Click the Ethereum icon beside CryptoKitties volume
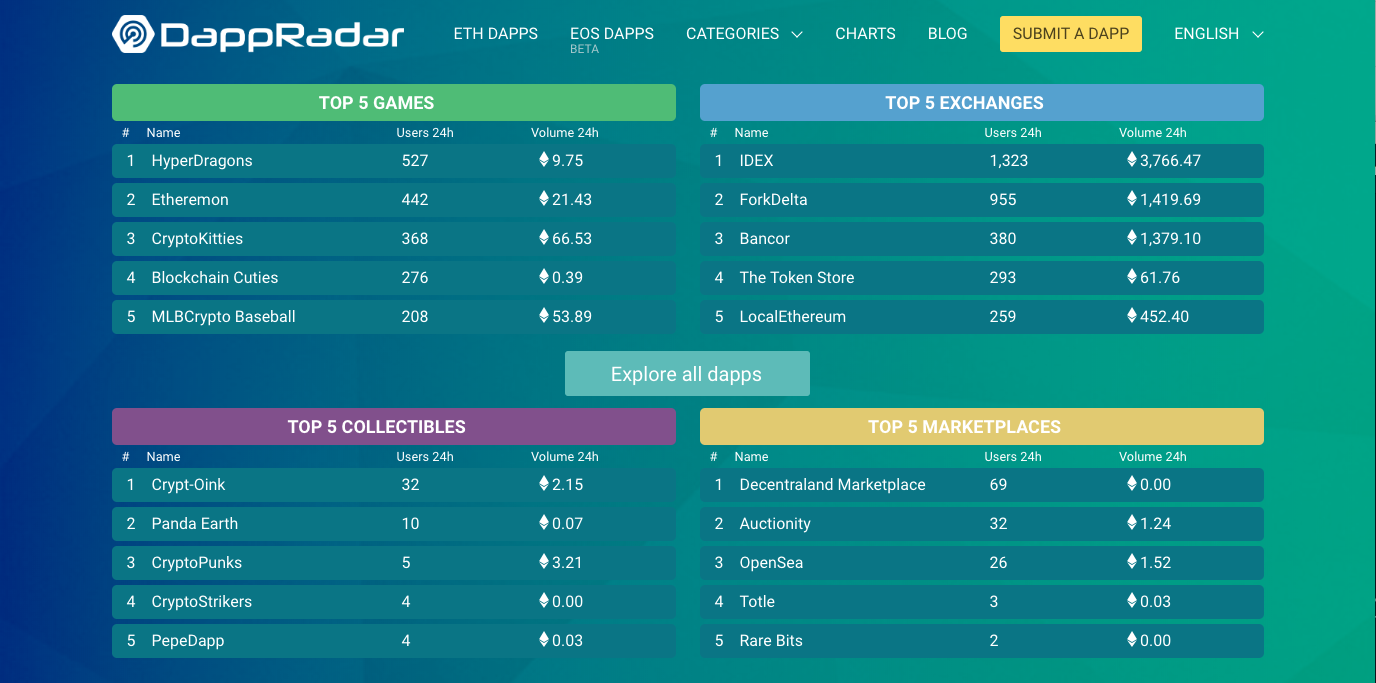 coord(544,238)
